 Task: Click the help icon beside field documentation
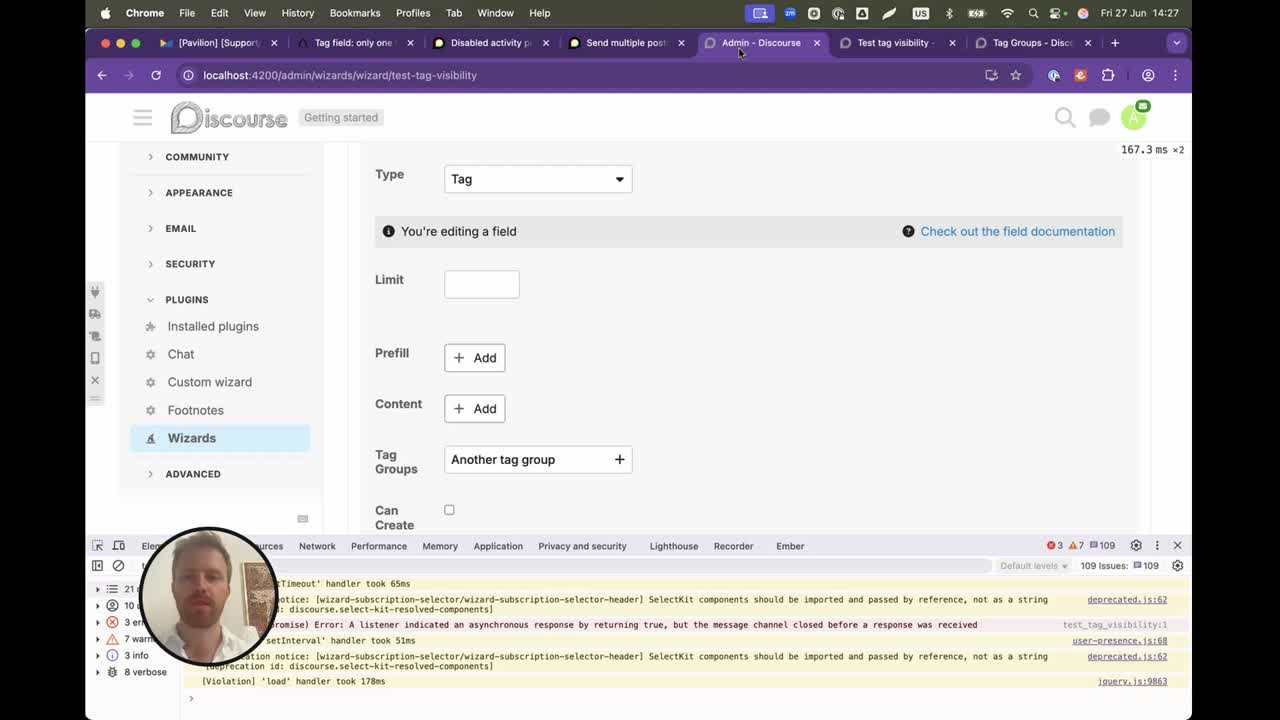tap(908, 231)
